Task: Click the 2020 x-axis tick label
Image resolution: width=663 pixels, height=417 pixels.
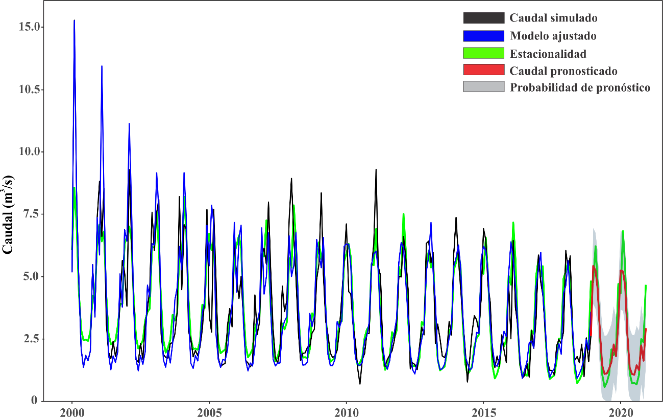Action: click(x=620, y=411)
